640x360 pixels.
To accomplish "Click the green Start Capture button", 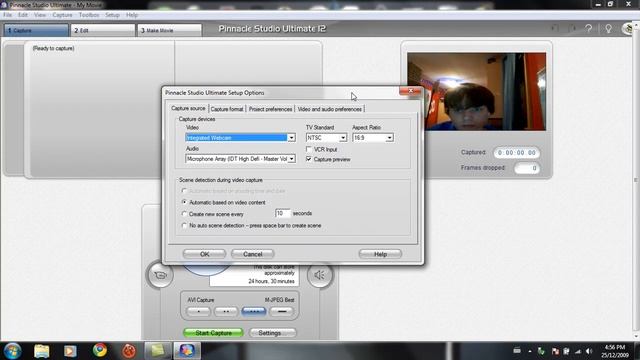I will tap(213, 333).
